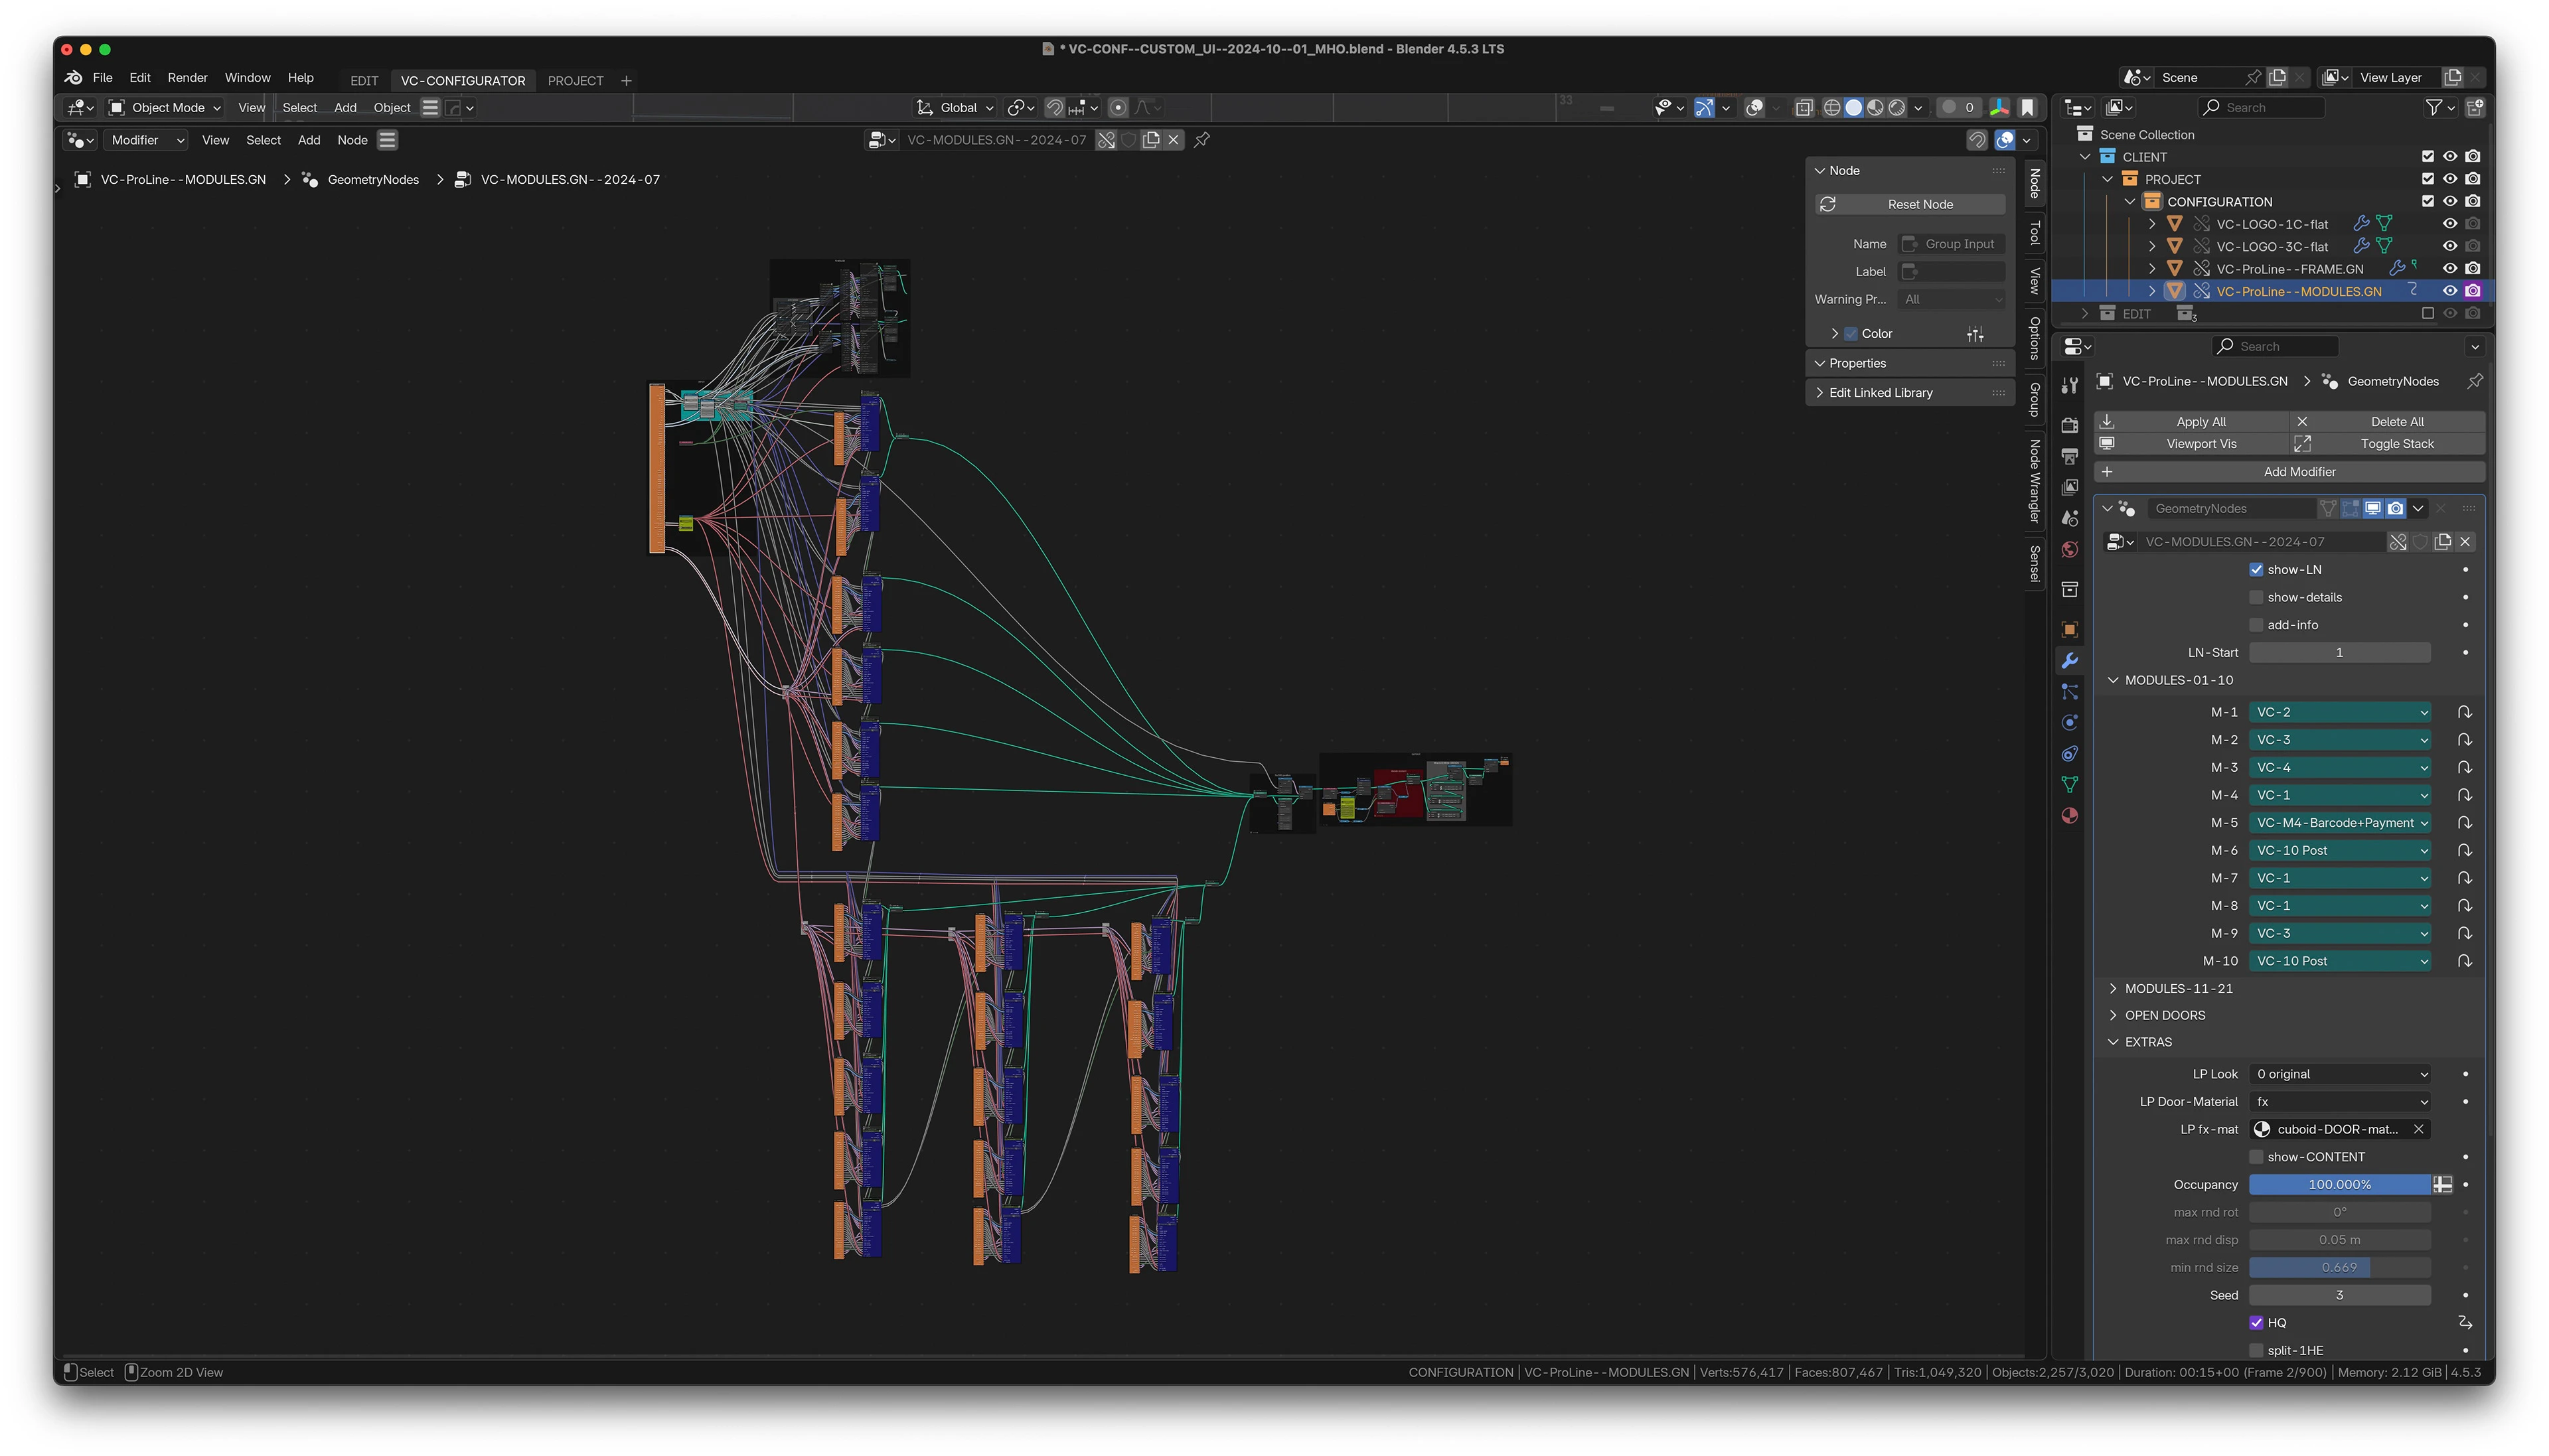Click the outliner Search field
The height and width of the screenshot is (1456, 2549).
coord(2262,107)
